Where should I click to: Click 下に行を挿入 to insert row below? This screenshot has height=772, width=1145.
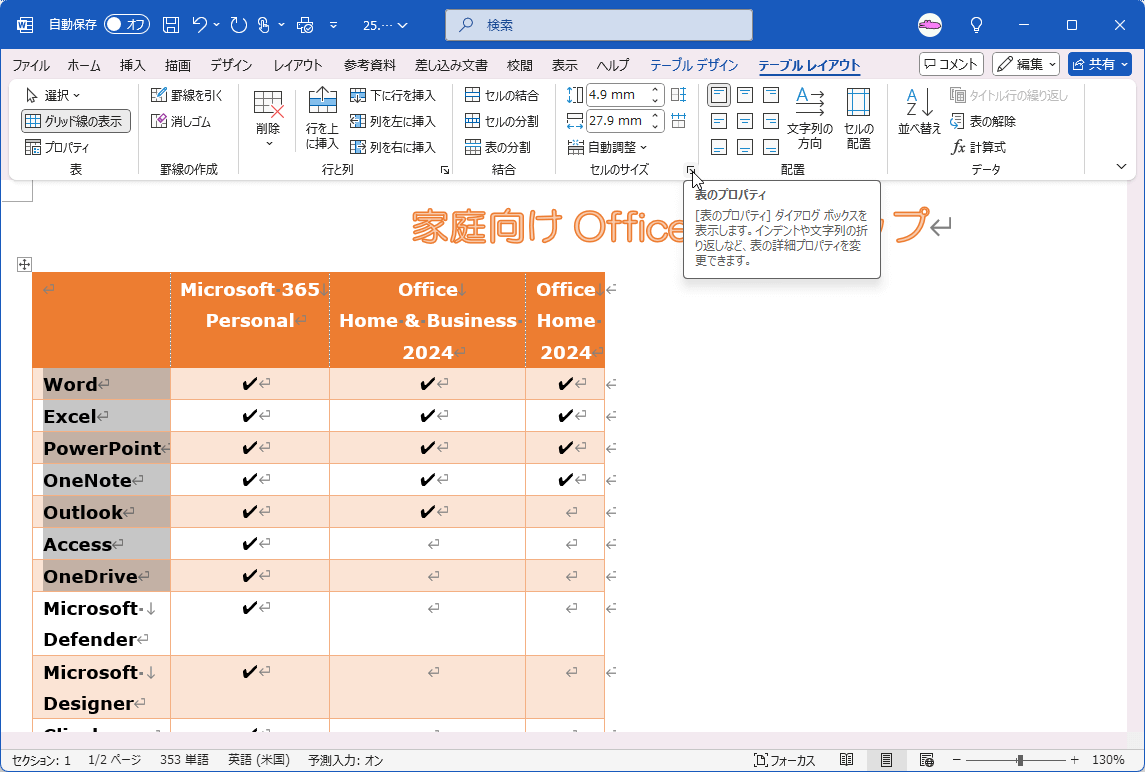click(393, 95)
